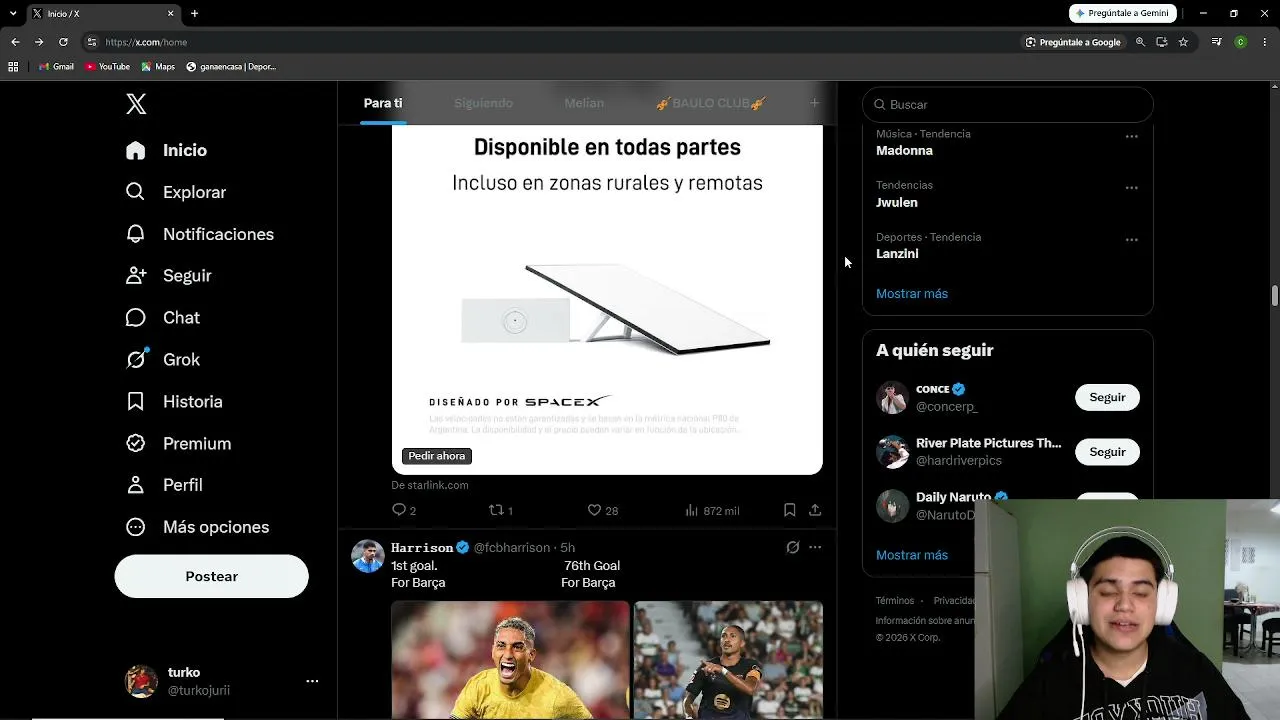
Task: Open the ganaencasa bookmark
Action: [231, 67]
